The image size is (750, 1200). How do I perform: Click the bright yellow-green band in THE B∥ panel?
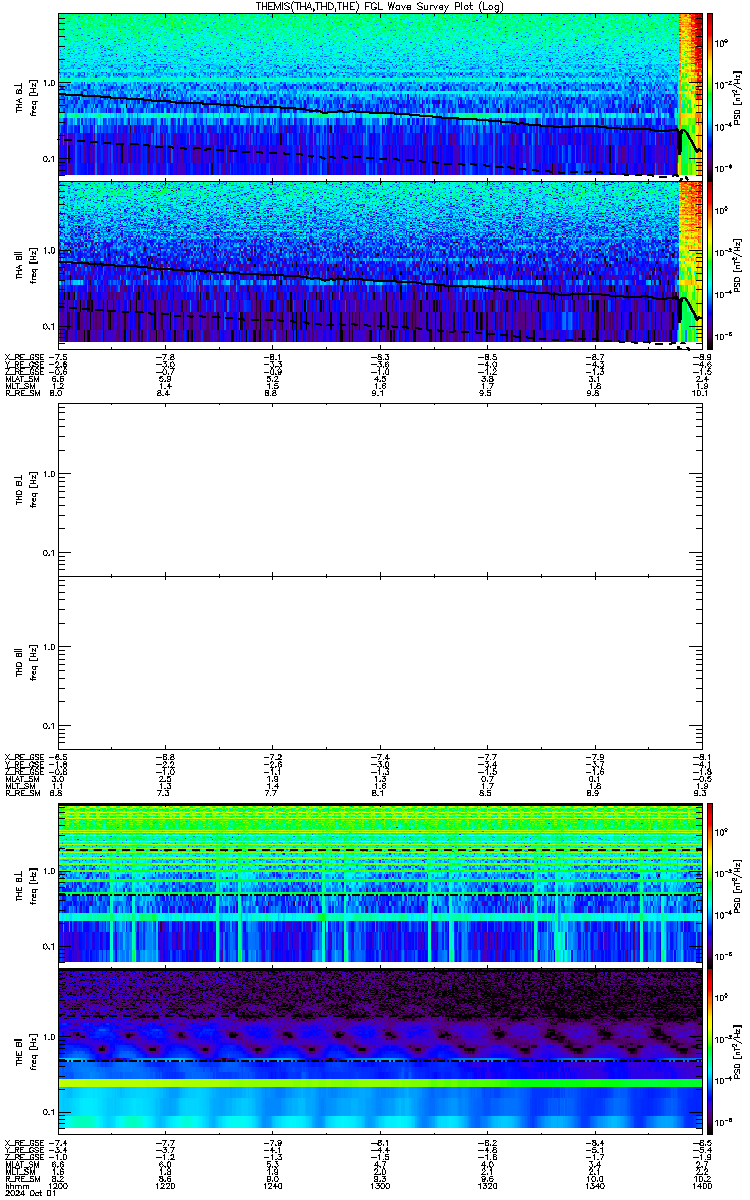(381, 1083)
